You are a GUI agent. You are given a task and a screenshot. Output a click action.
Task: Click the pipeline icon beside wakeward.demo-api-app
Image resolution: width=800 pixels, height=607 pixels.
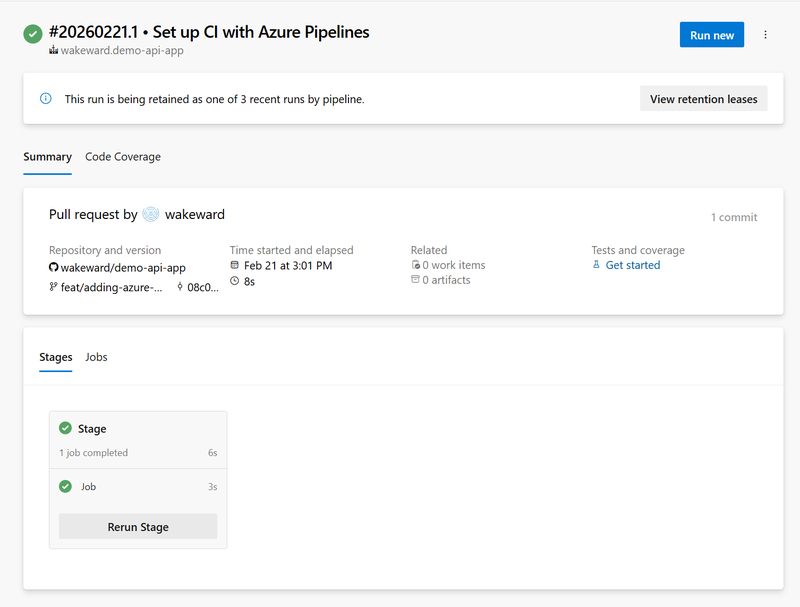[54, 51]
